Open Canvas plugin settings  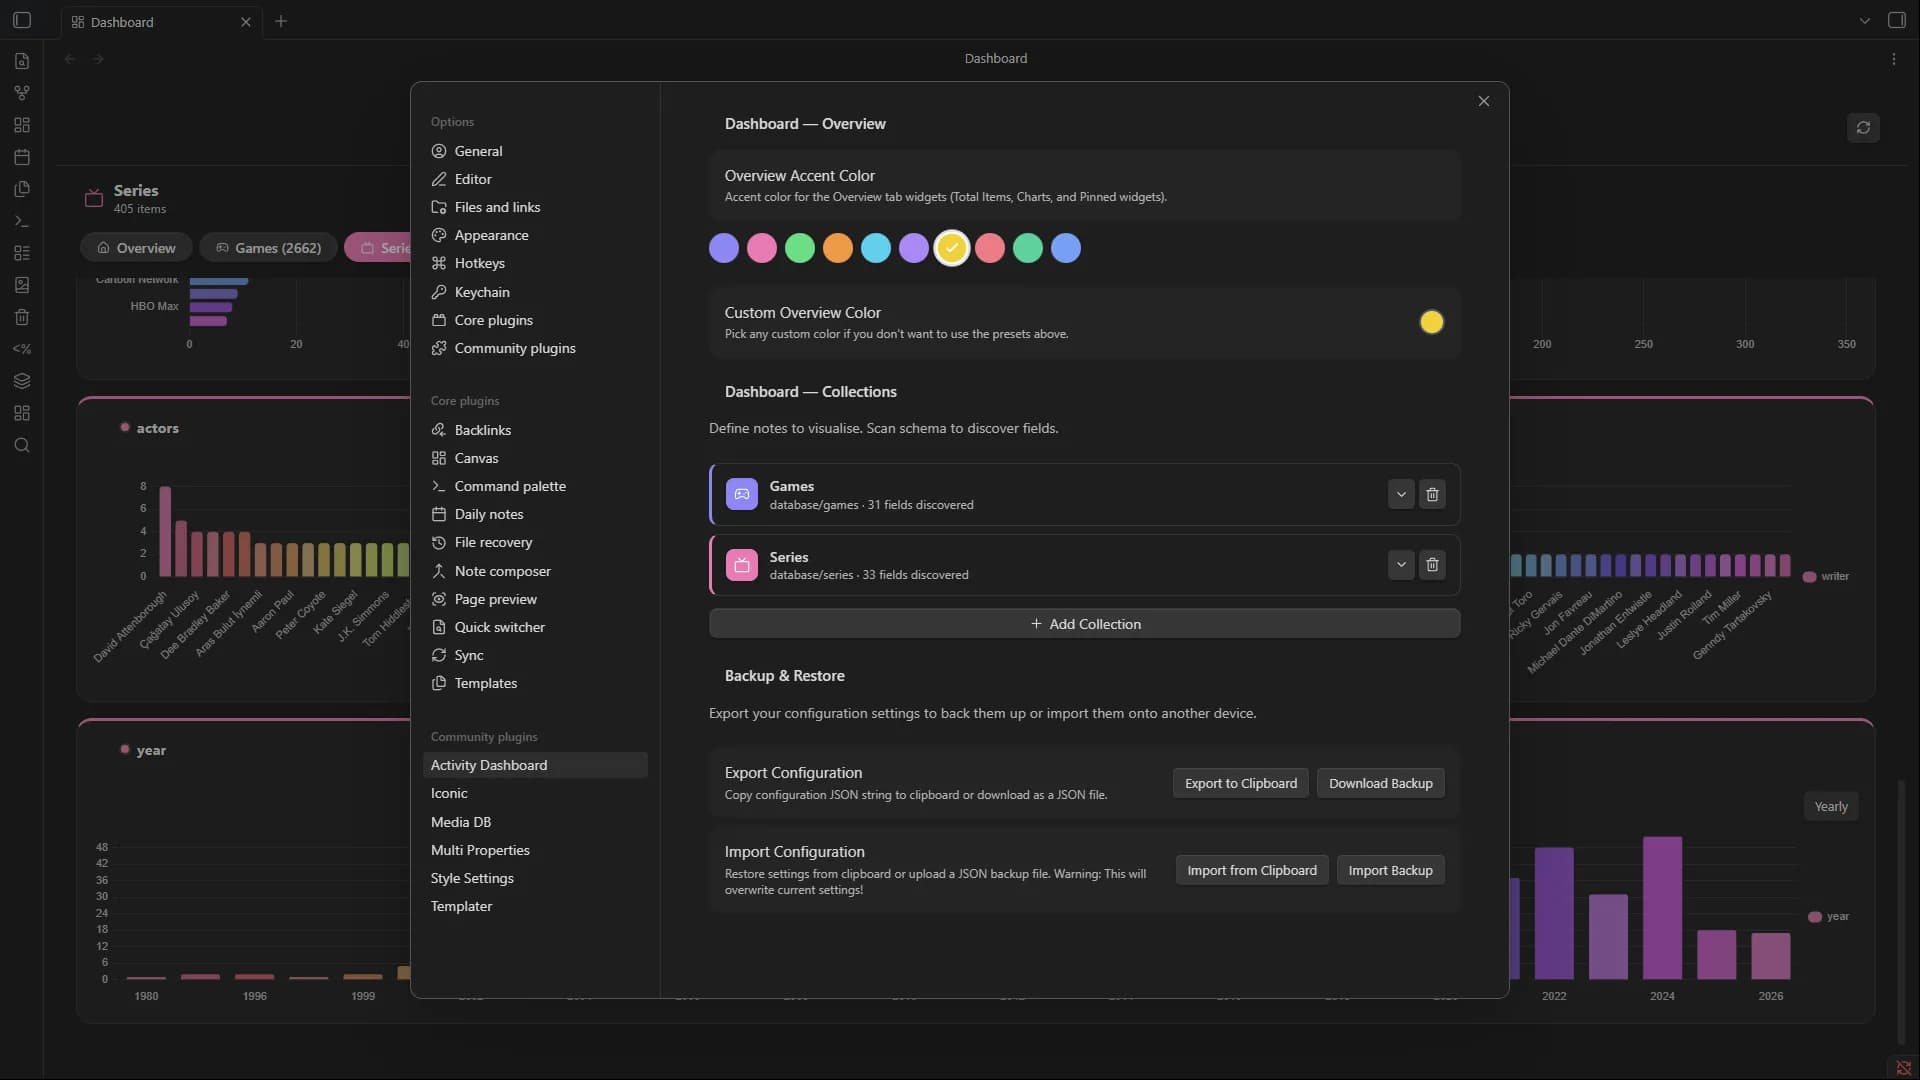tap(535, 458)
